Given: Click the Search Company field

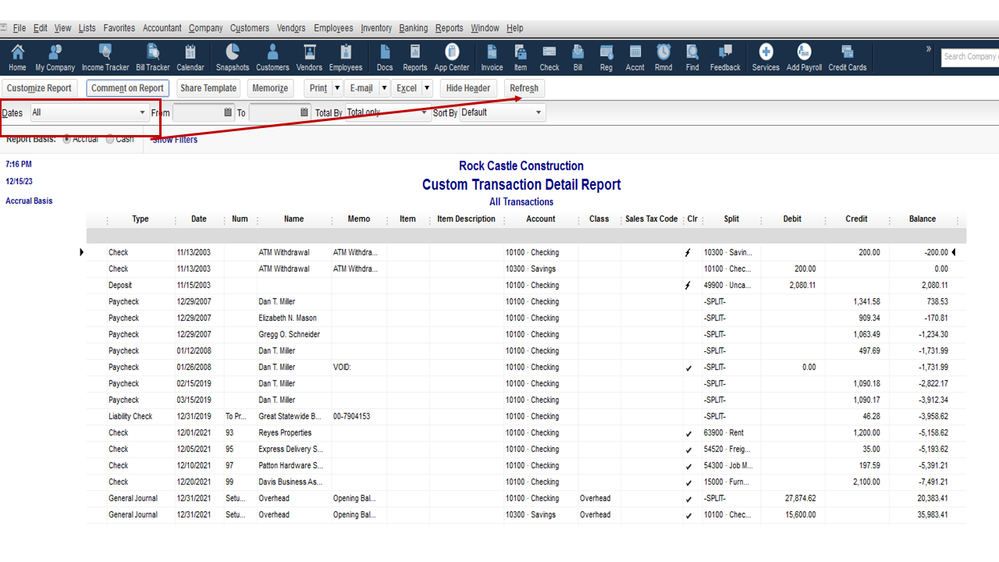Looking at the screenshot, I should 970,57.
